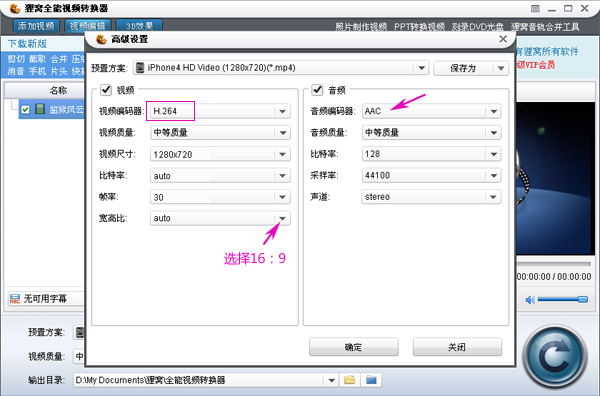600x396 pixels.
Task: Click the 保存为 button
Action: [464, 68]
